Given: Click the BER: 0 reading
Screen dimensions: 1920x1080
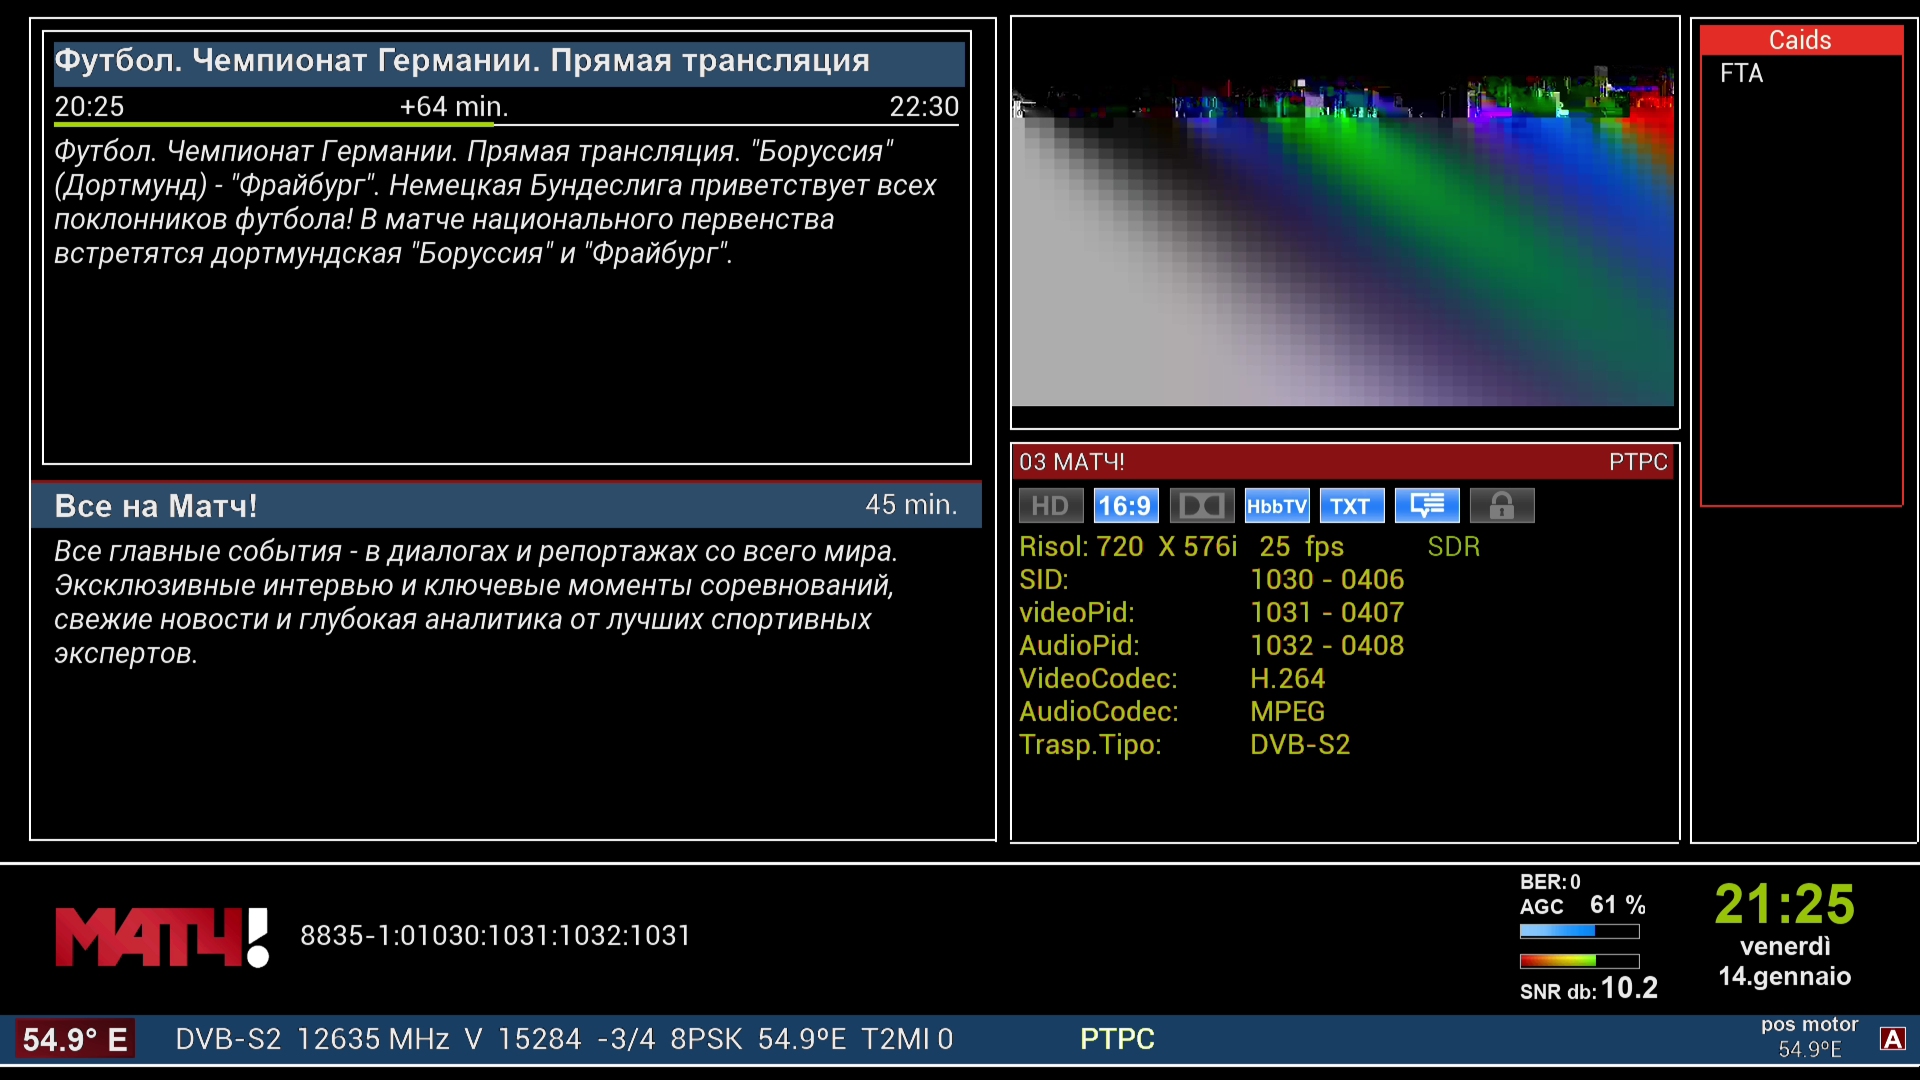Looking at the screenshot, I should [1550, 882].
